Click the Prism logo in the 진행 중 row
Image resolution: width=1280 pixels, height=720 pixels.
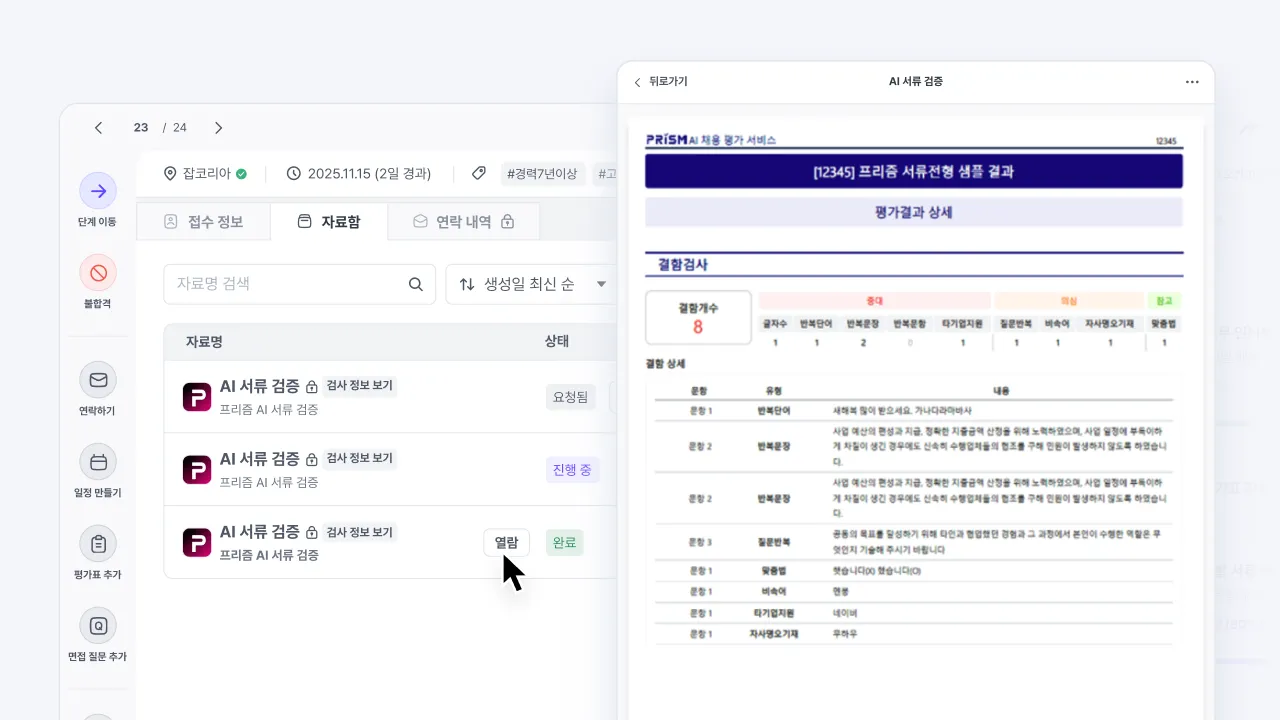(x=197, y=470)
